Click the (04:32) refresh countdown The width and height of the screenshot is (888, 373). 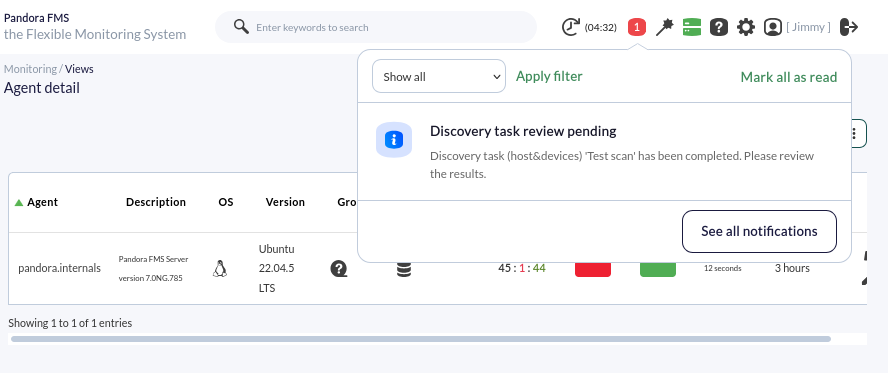pyautogui.click(x=600, y=27)
